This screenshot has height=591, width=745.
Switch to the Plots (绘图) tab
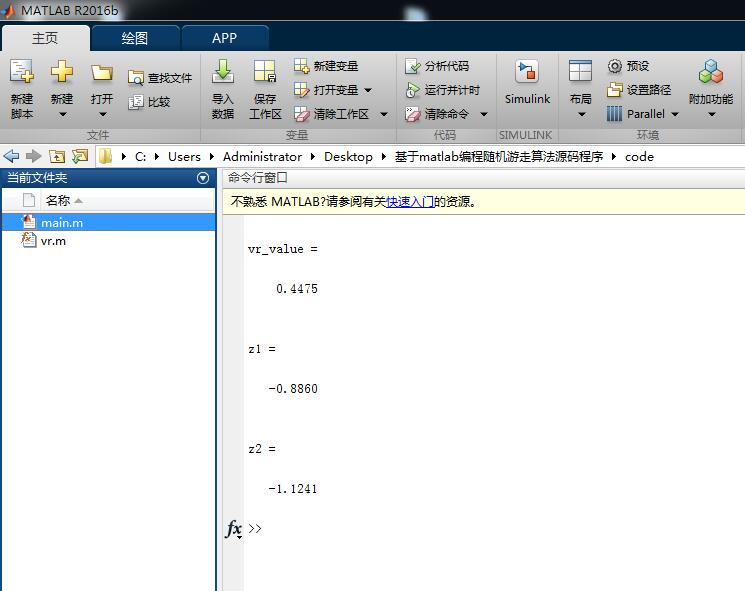(134, 38)
